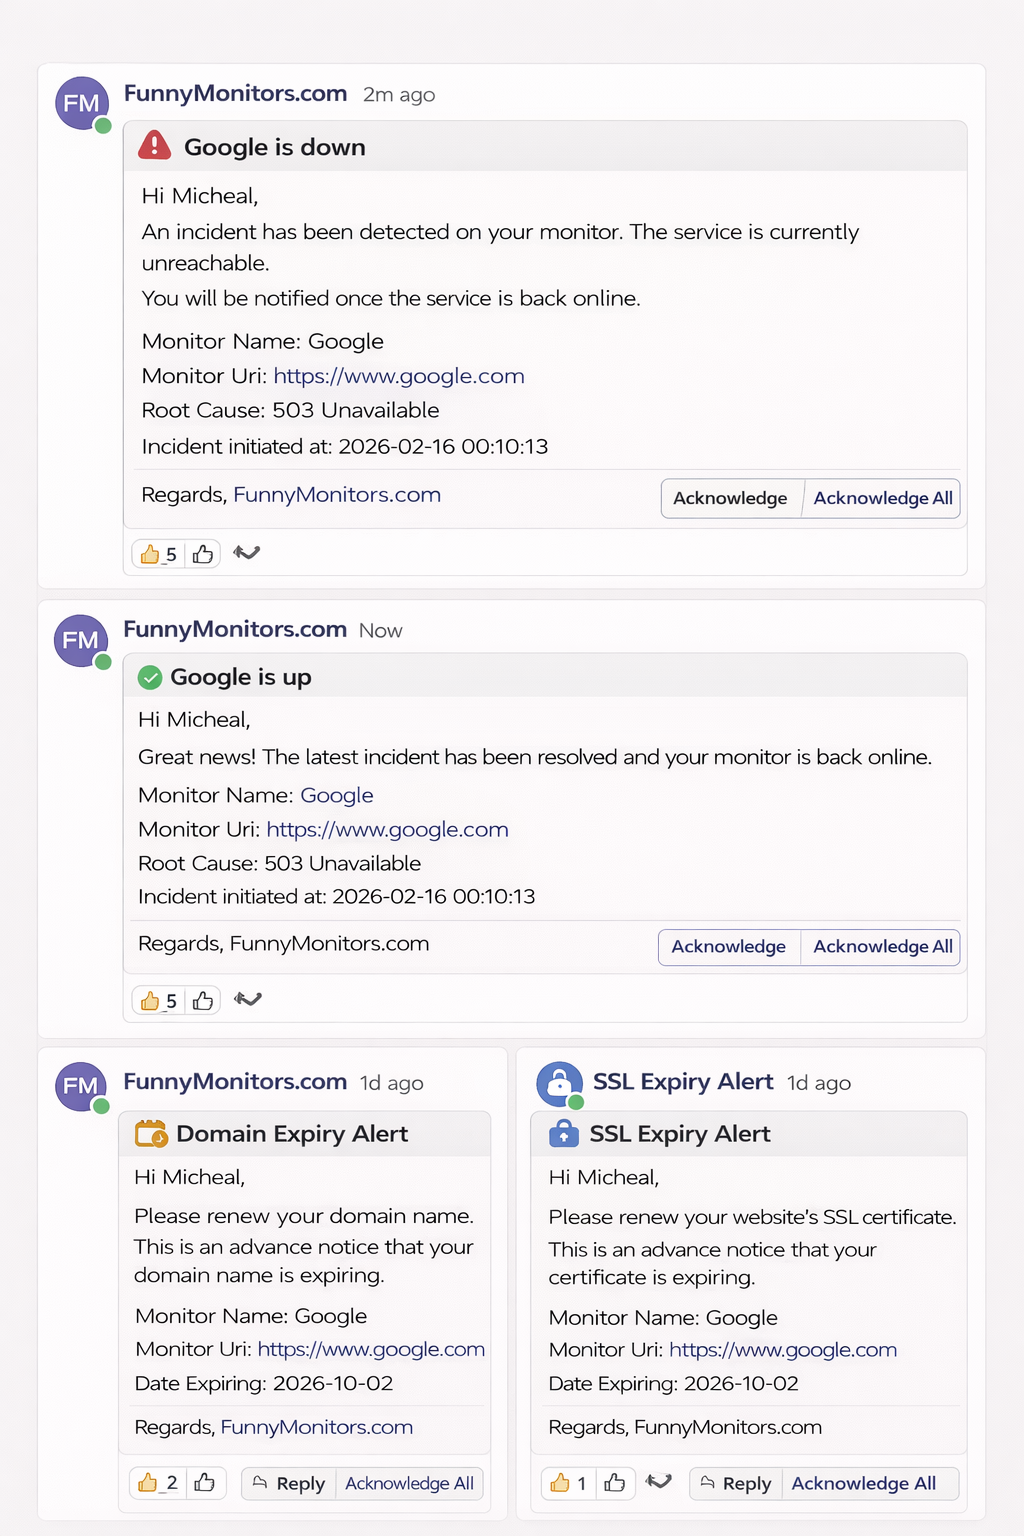This screenshot has height=1536, width=1024.
Task: Click the add-reaction thumbs-up on Google is down
Action: click(x=203, y=552)
